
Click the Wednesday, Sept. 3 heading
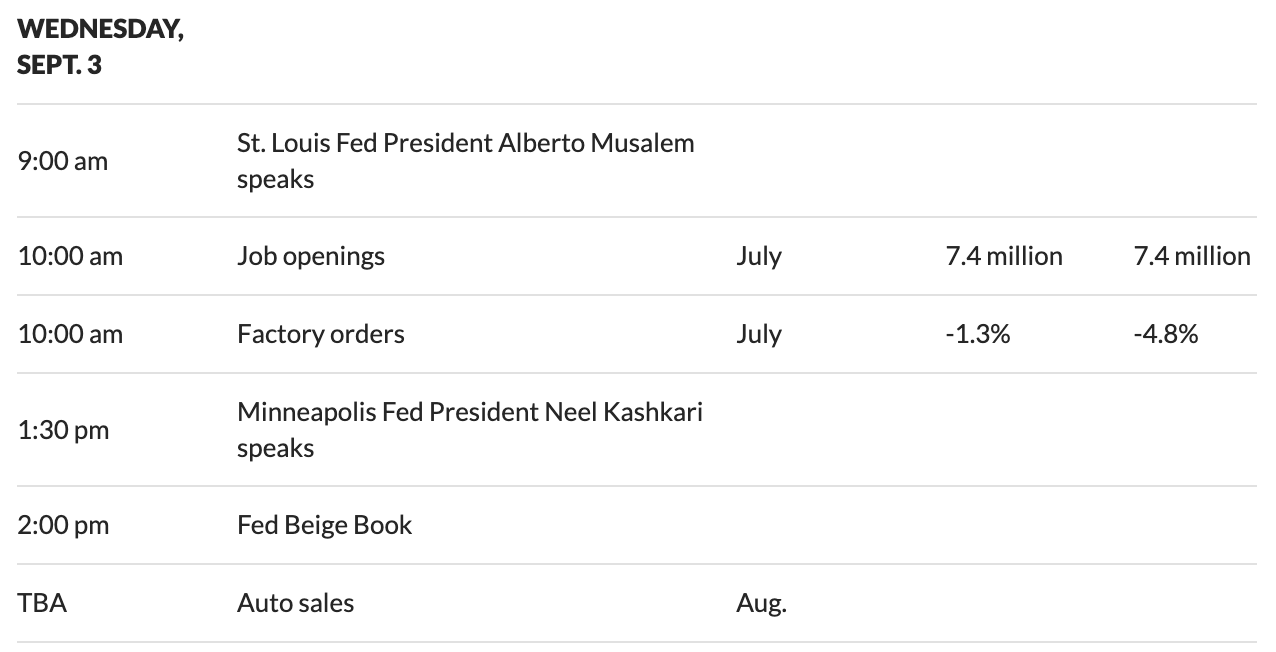100,48
